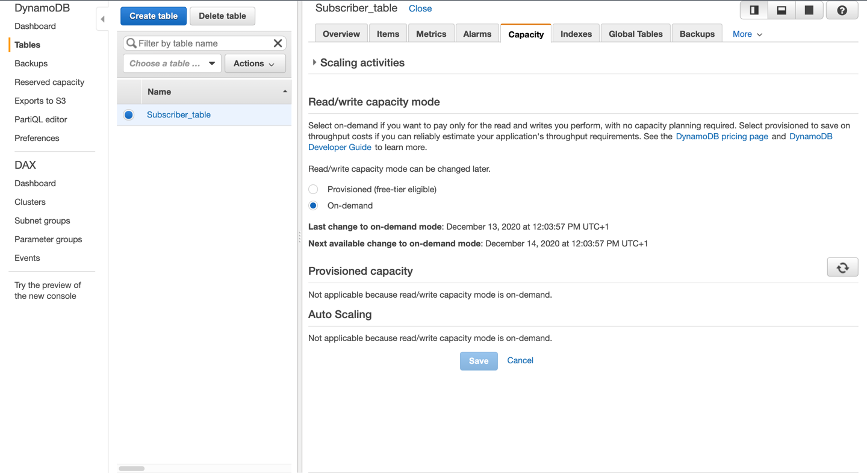Click the refresh icon beside Provisioned capacity
The height and width of the screenshot is (474, 868).
click(842, 267)
